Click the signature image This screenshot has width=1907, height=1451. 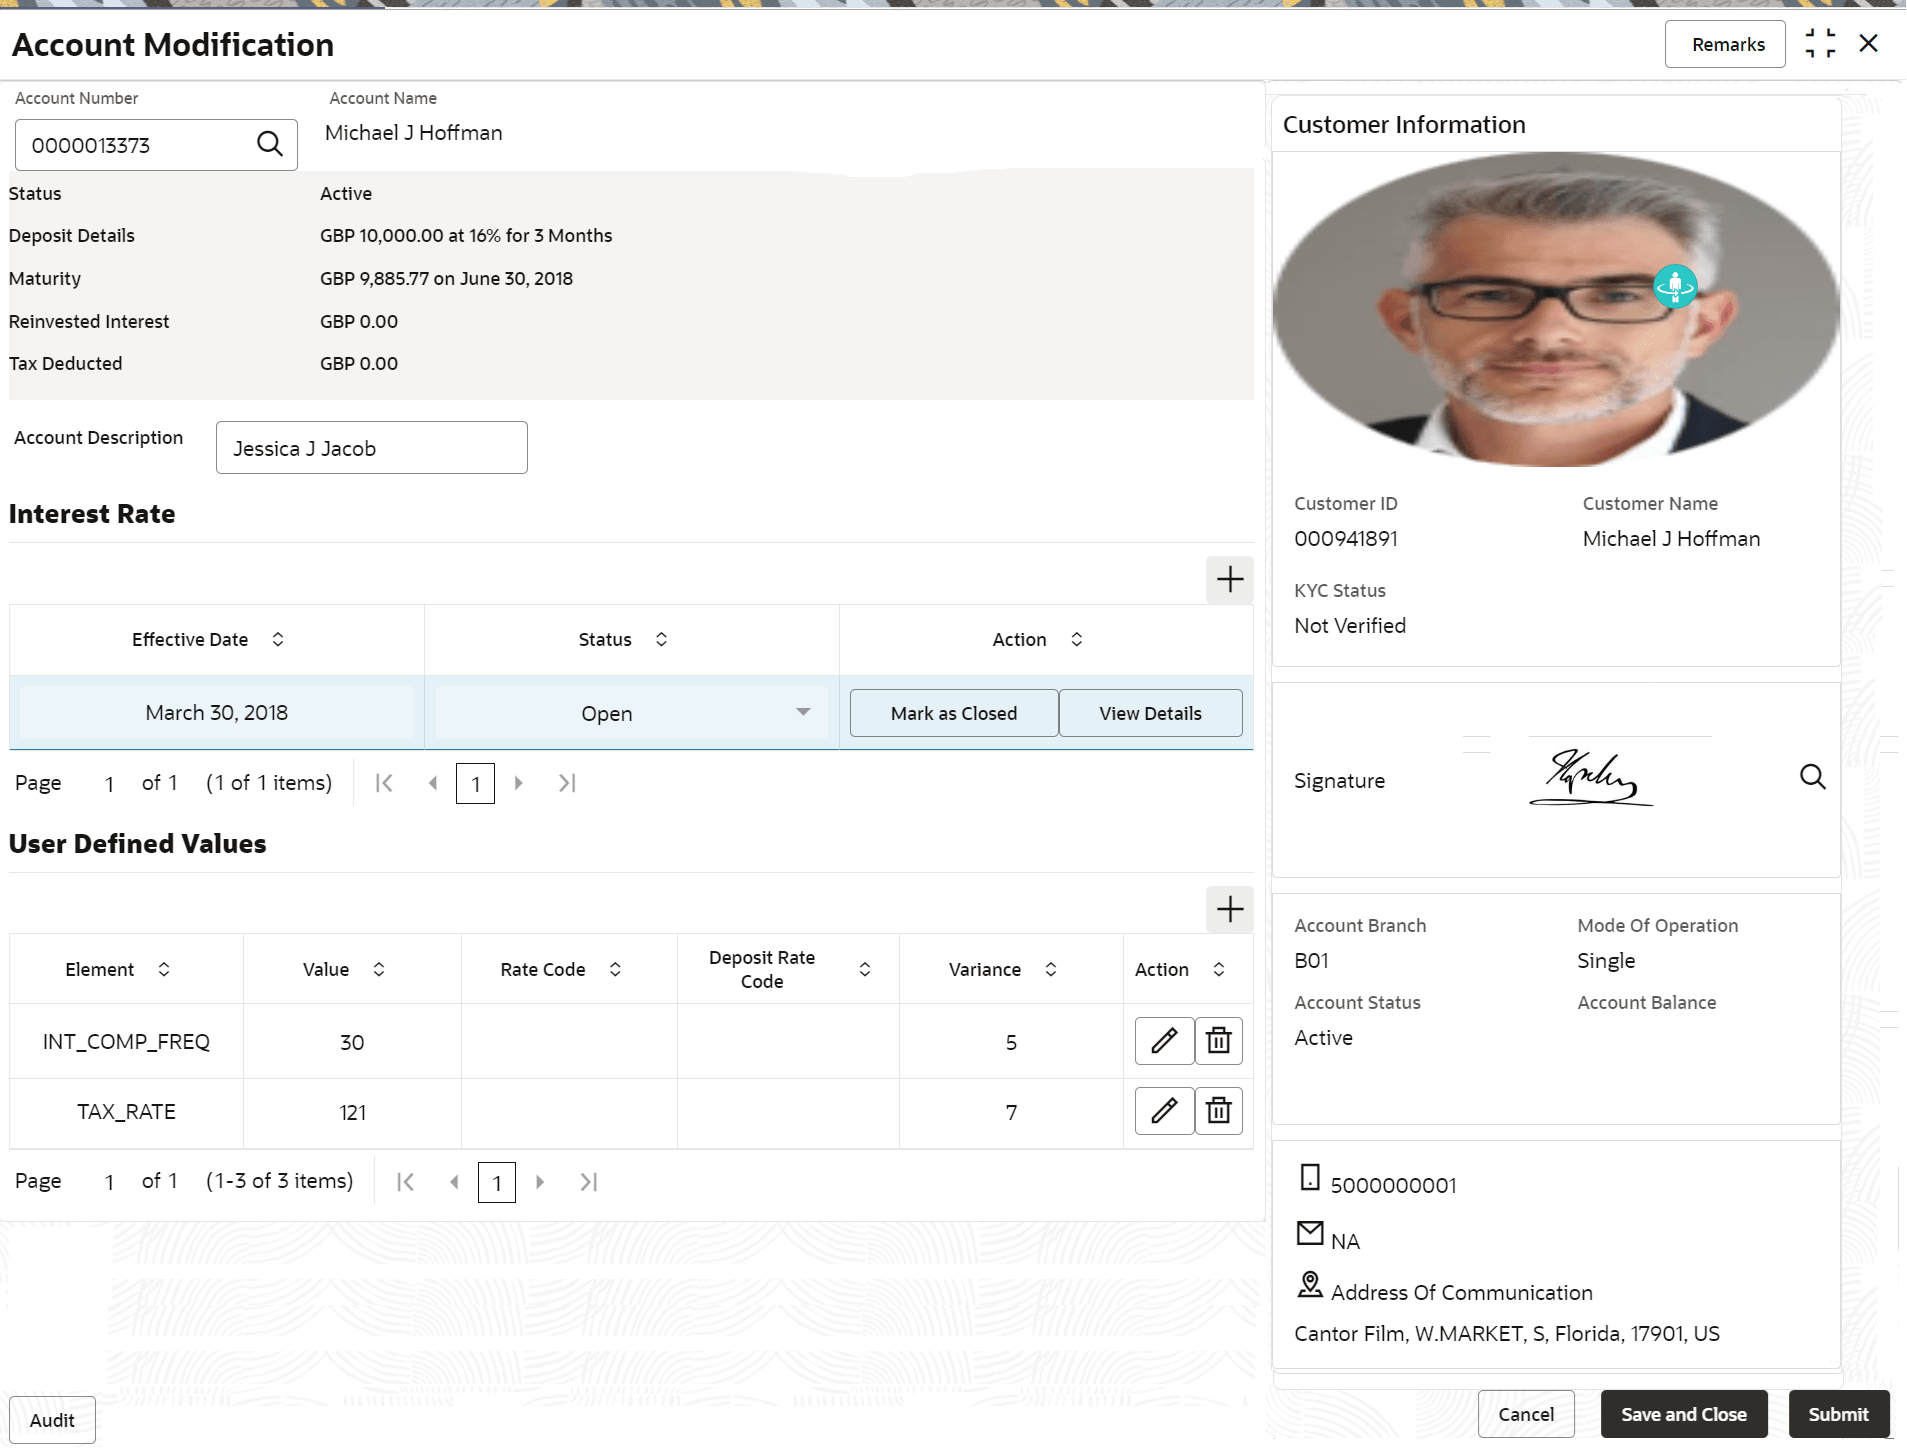tap(1590, 777)
